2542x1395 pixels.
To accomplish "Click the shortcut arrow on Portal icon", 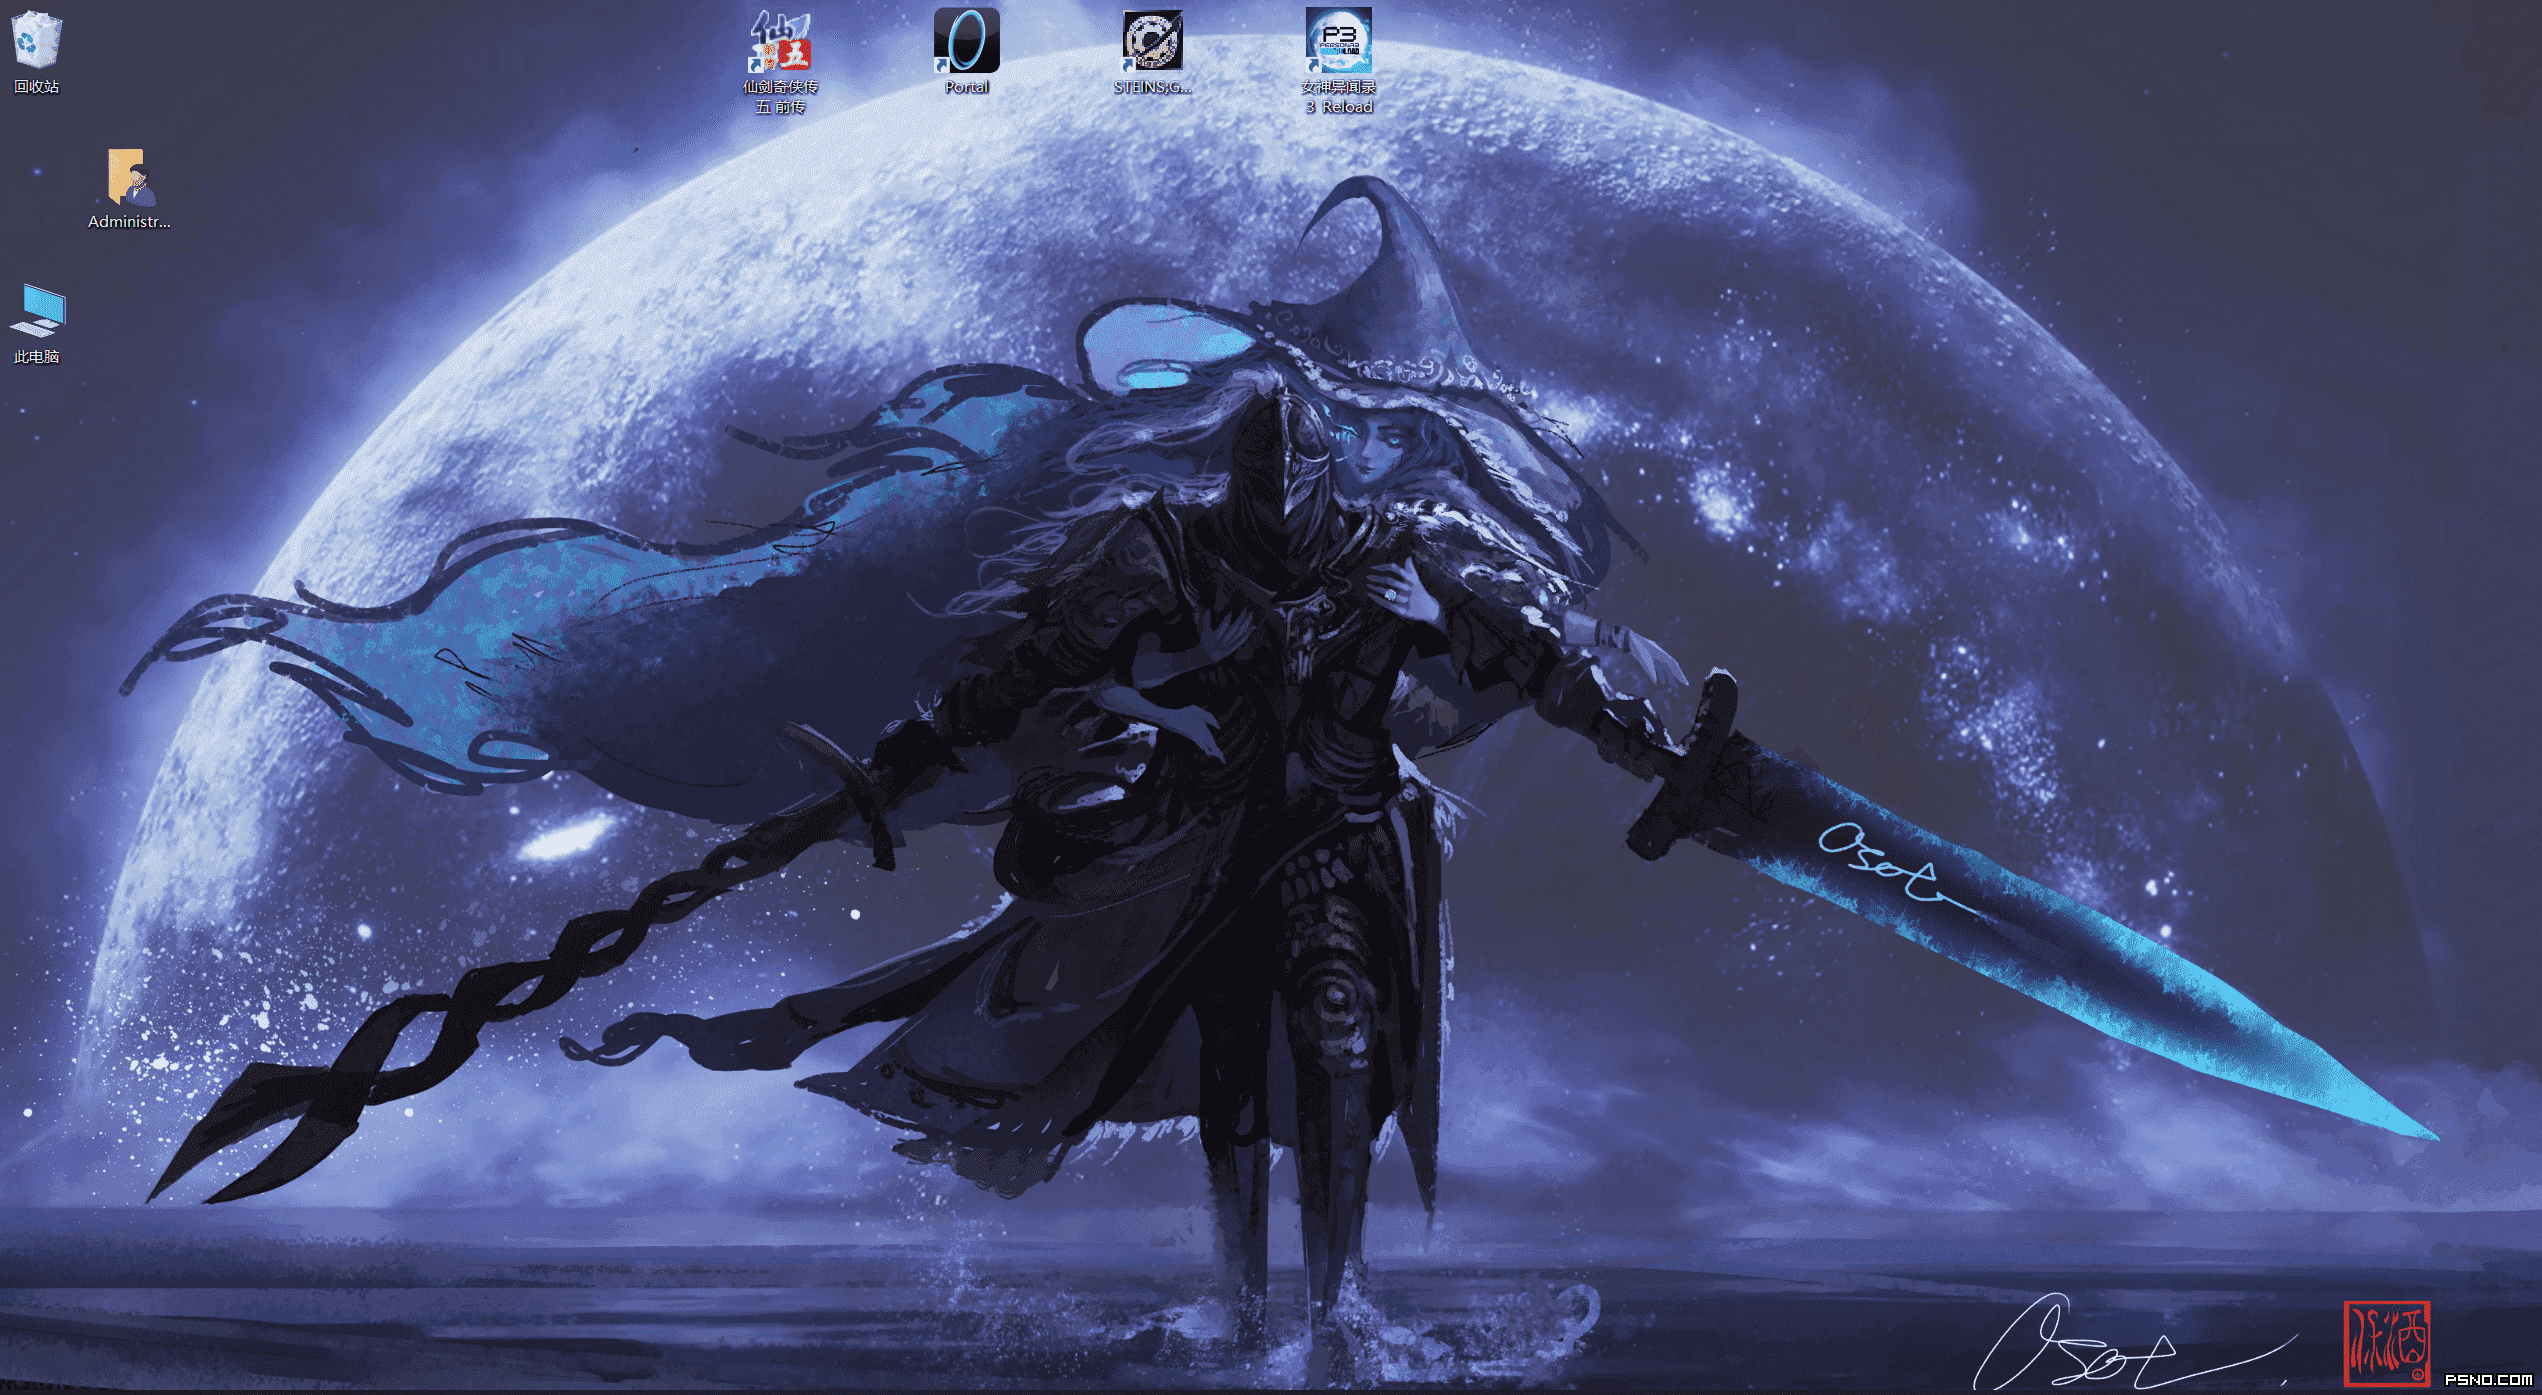I will pyautogui.click(x=942, y=65).
